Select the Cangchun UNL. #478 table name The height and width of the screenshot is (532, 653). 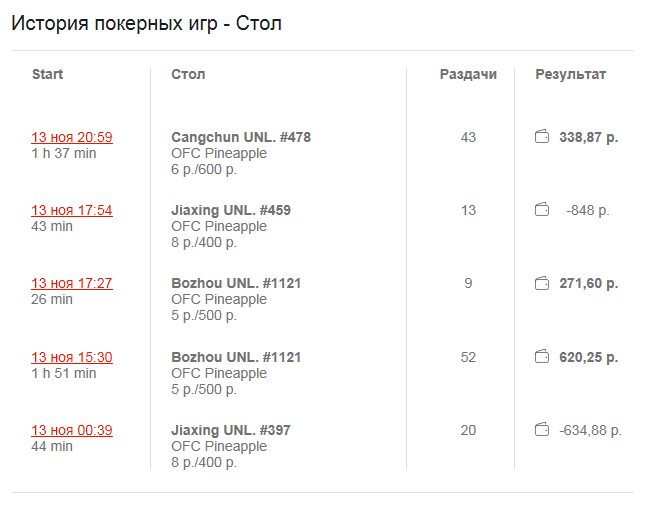(241, 137)
